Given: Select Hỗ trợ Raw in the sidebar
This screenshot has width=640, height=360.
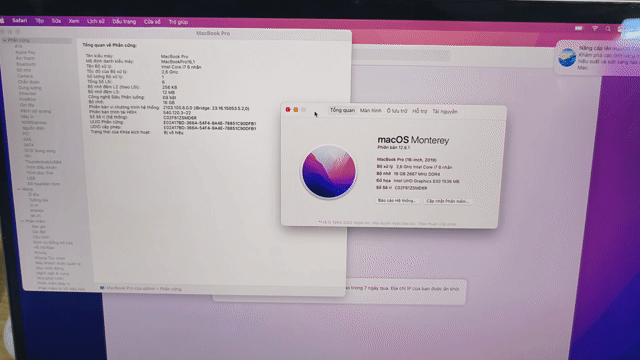Looking at the screenshot, I should coord(44,247).
